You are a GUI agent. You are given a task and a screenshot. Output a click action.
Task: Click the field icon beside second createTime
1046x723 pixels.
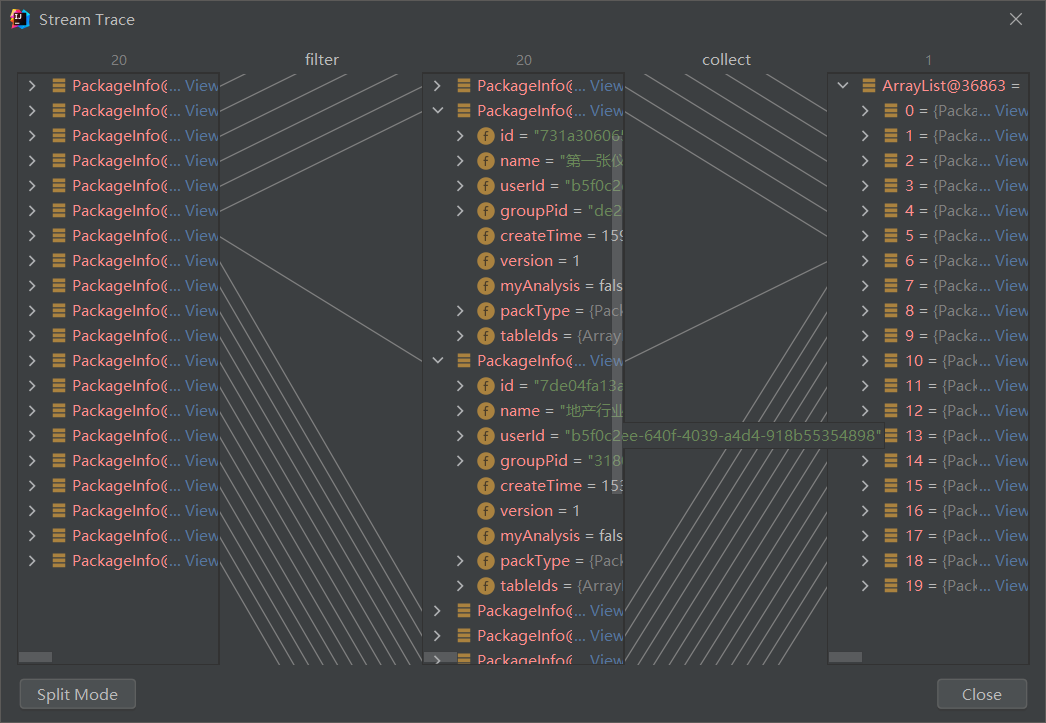pyautogui.click(x=486, y=486)
